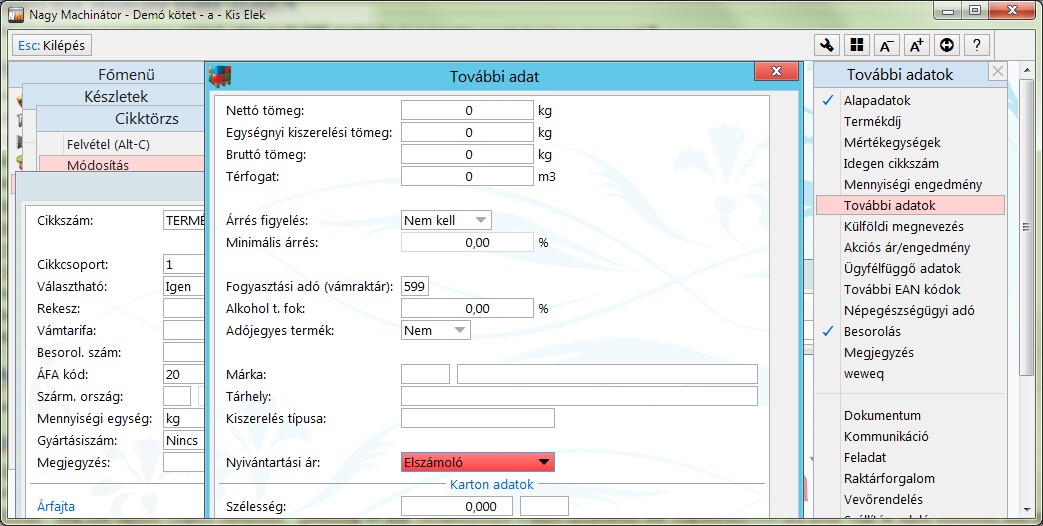The height and width of the screenshot is (526, 1043).
Task: Select Besorolás in side panel
Action: tap(872, 331)
